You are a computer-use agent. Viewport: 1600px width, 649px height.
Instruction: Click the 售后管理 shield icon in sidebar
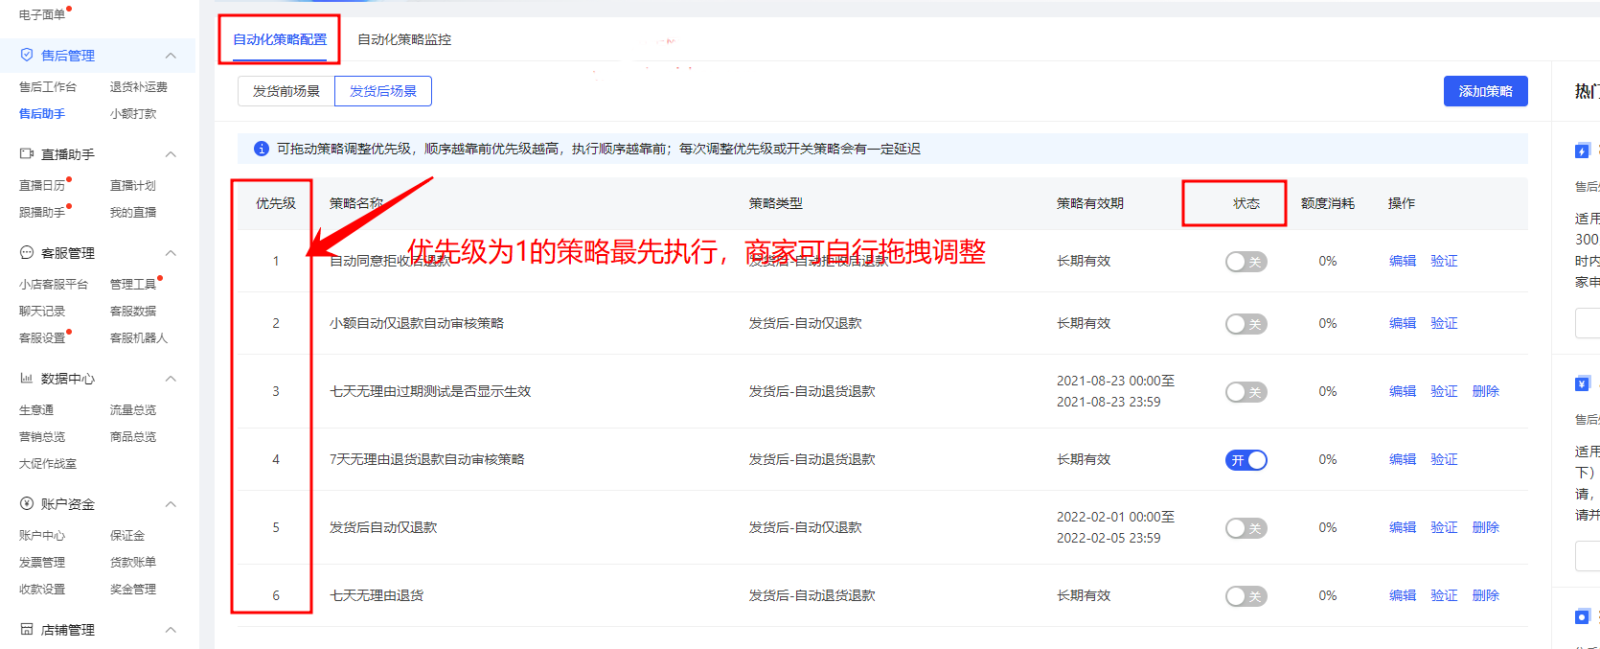(x=27, y=55)
